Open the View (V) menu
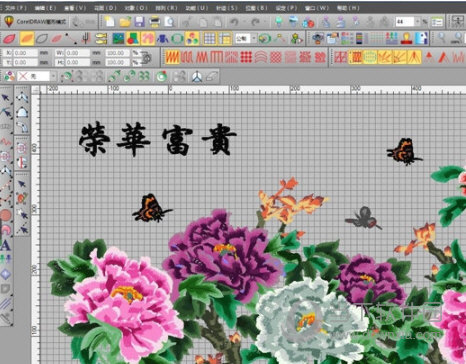Image resolution: width=466 pixels, height=364 pixels. tap(75, 8)
